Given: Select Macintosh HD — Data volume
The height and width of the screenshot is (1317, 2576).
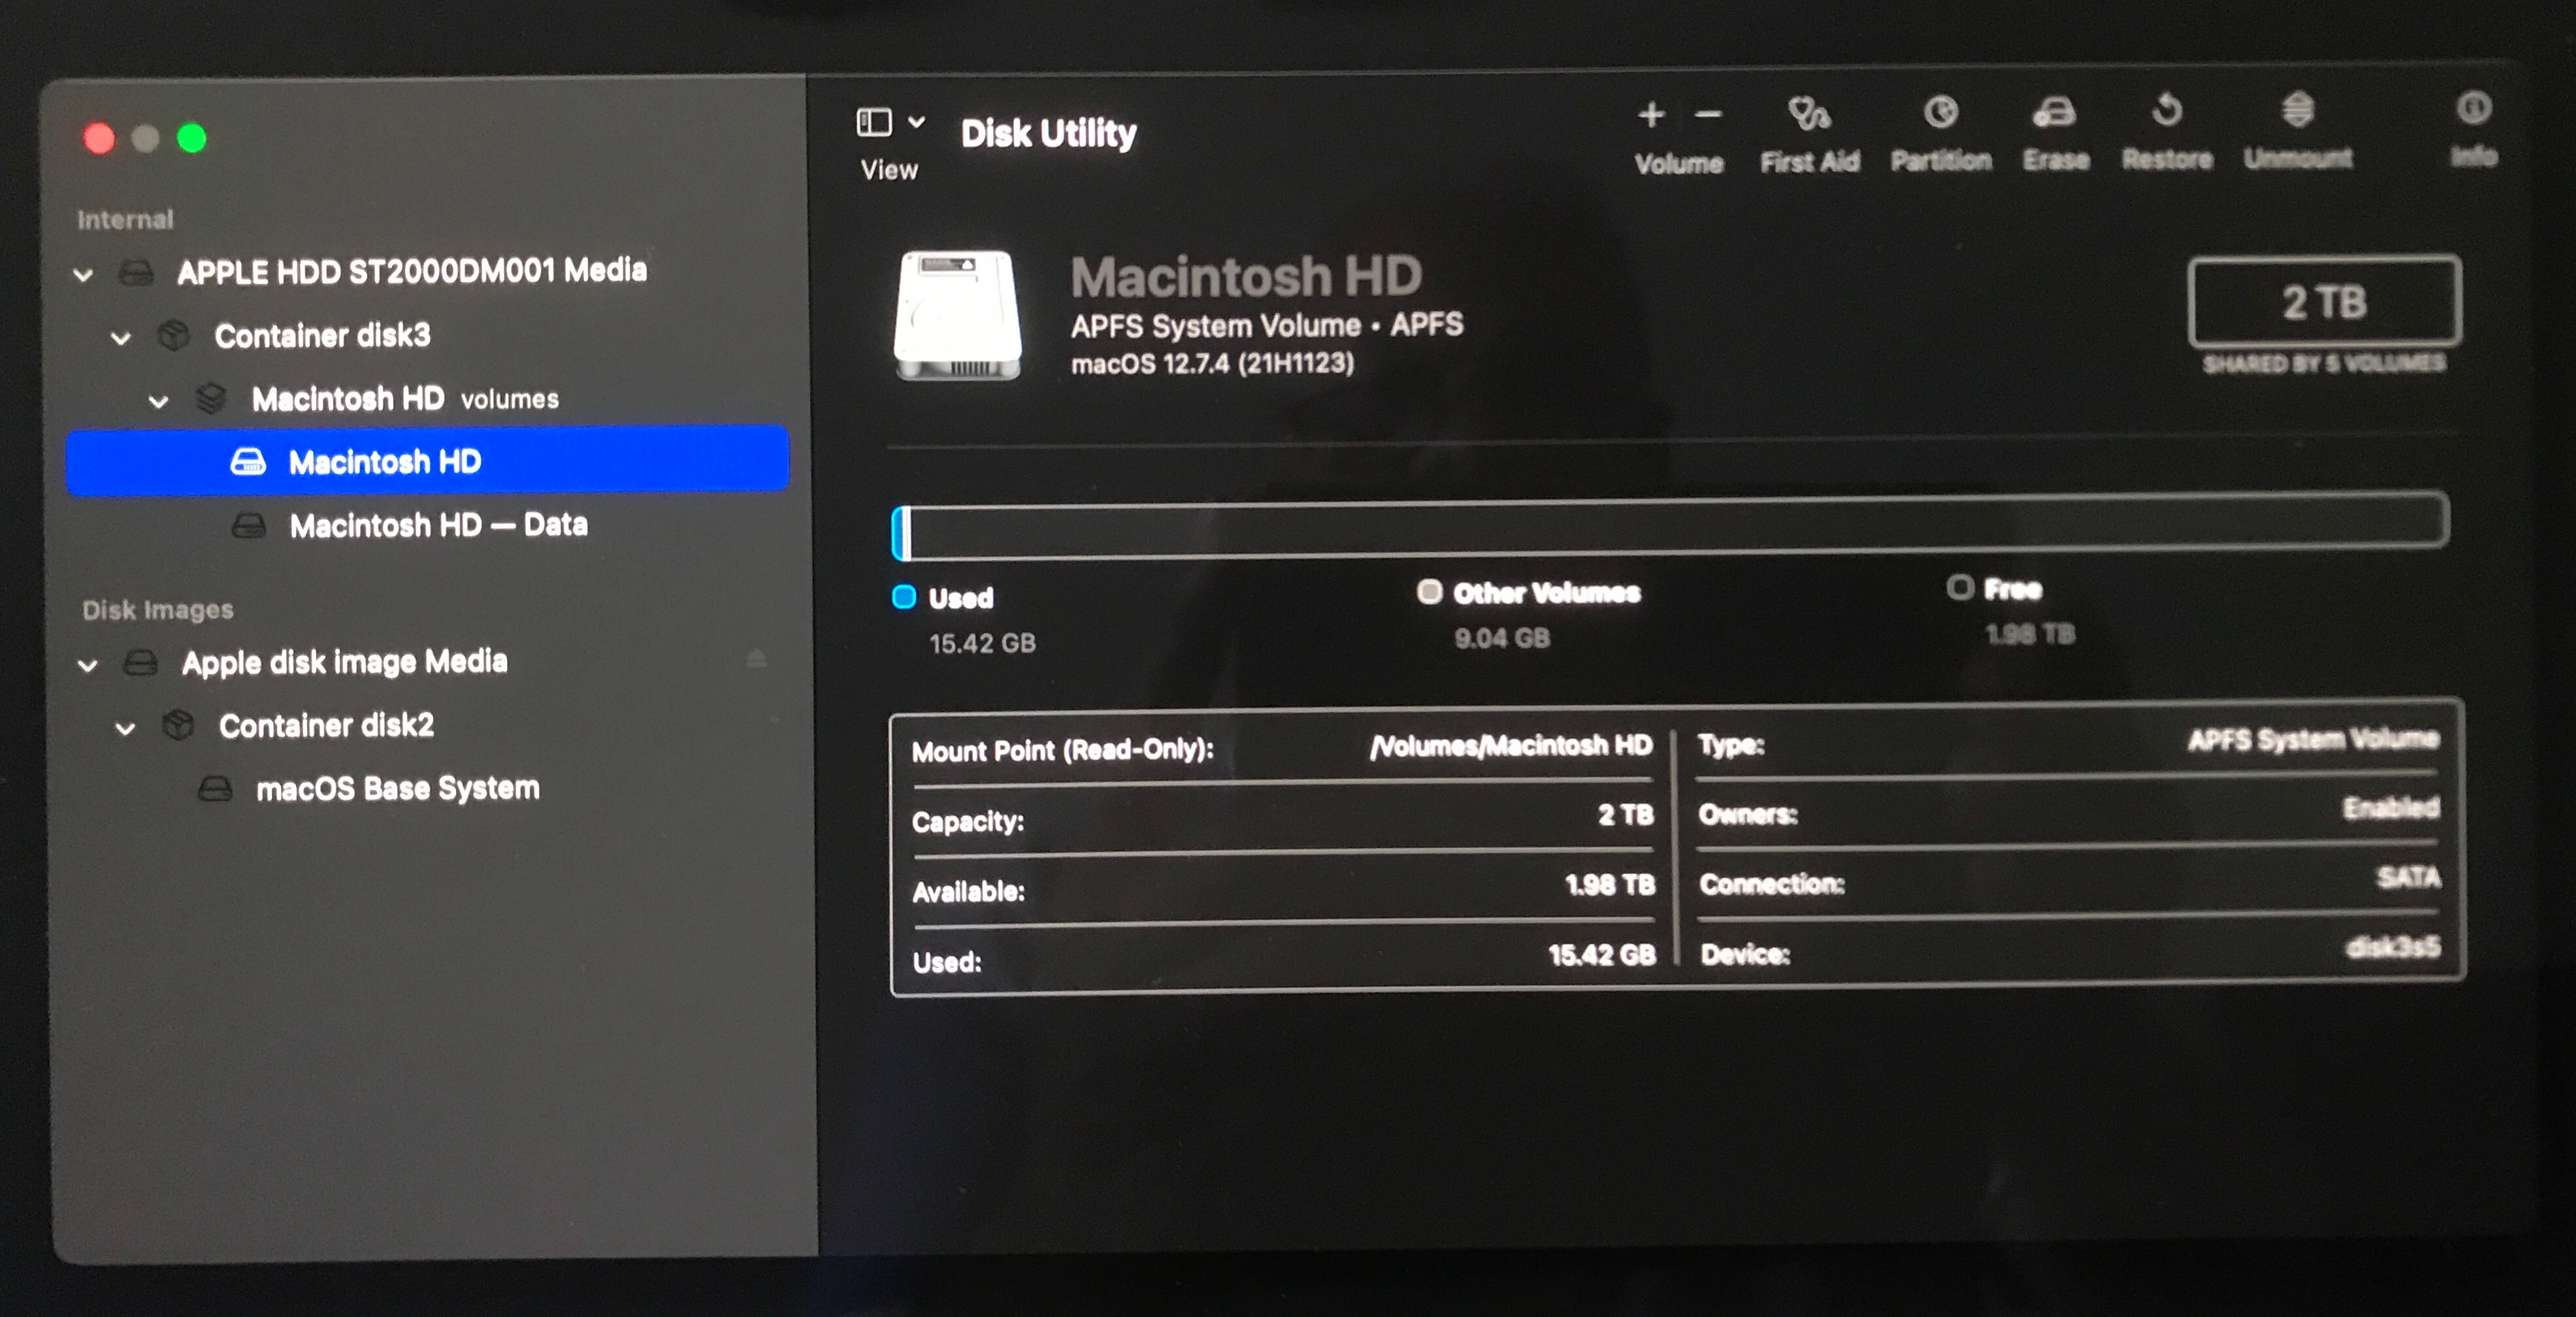Looking at the screenshot, I should pyautogui.click(x=438, y=525).
